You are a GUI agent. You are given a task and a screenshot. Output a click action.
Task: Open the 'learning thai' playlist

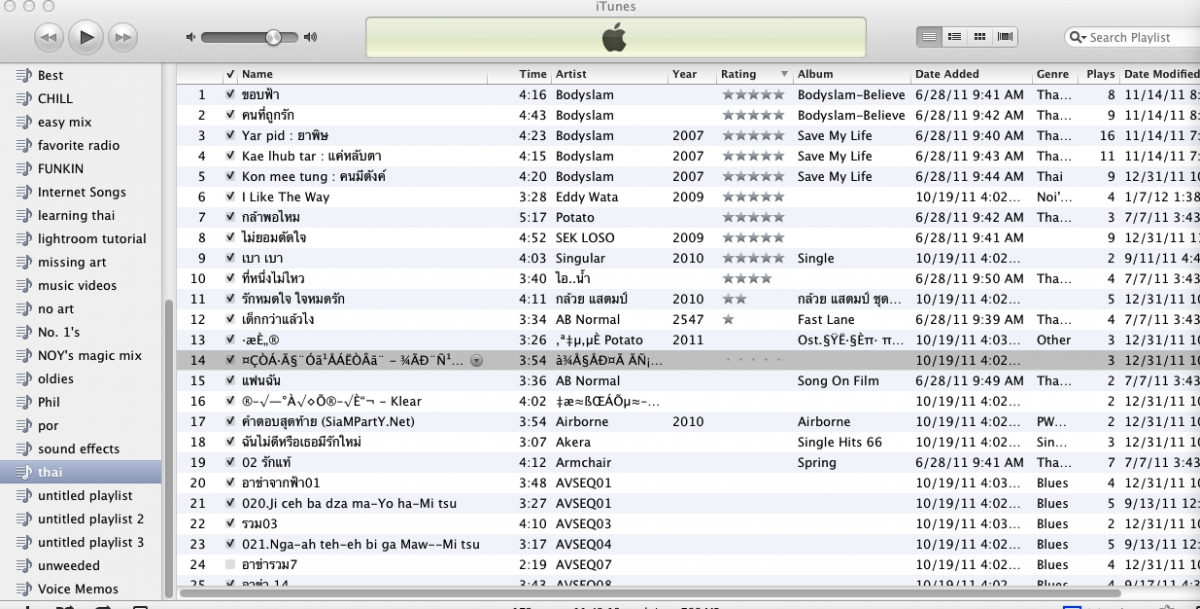click(76, 215)
